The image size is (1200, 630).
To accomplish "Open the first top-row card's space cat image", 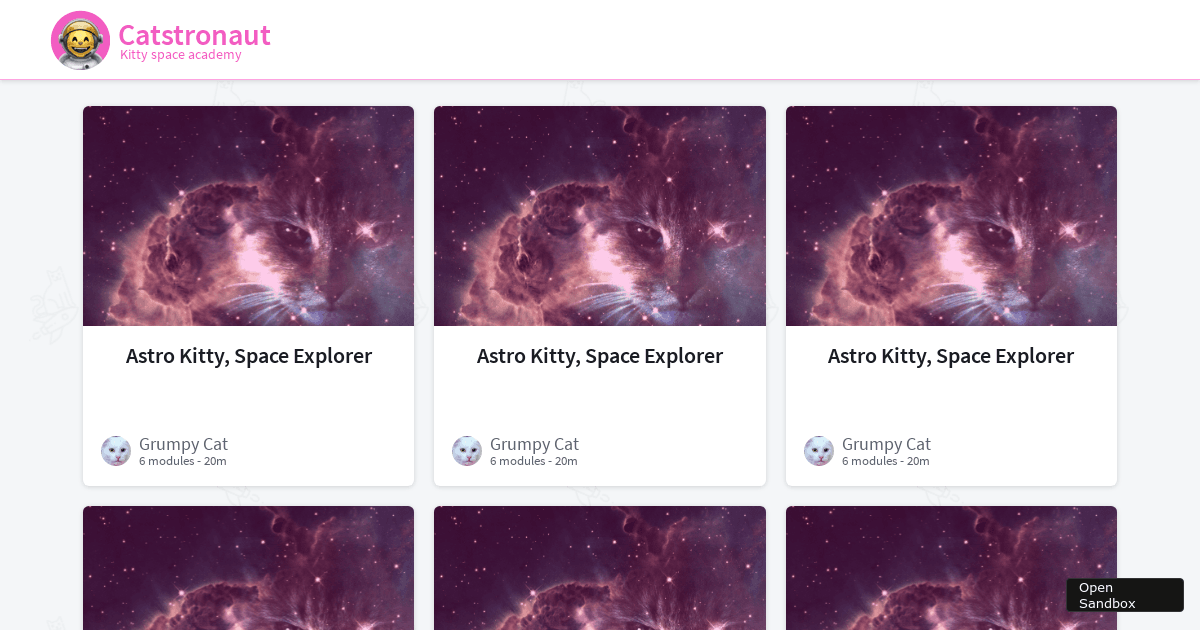I will pyautogui.click(x=248, y=216).
